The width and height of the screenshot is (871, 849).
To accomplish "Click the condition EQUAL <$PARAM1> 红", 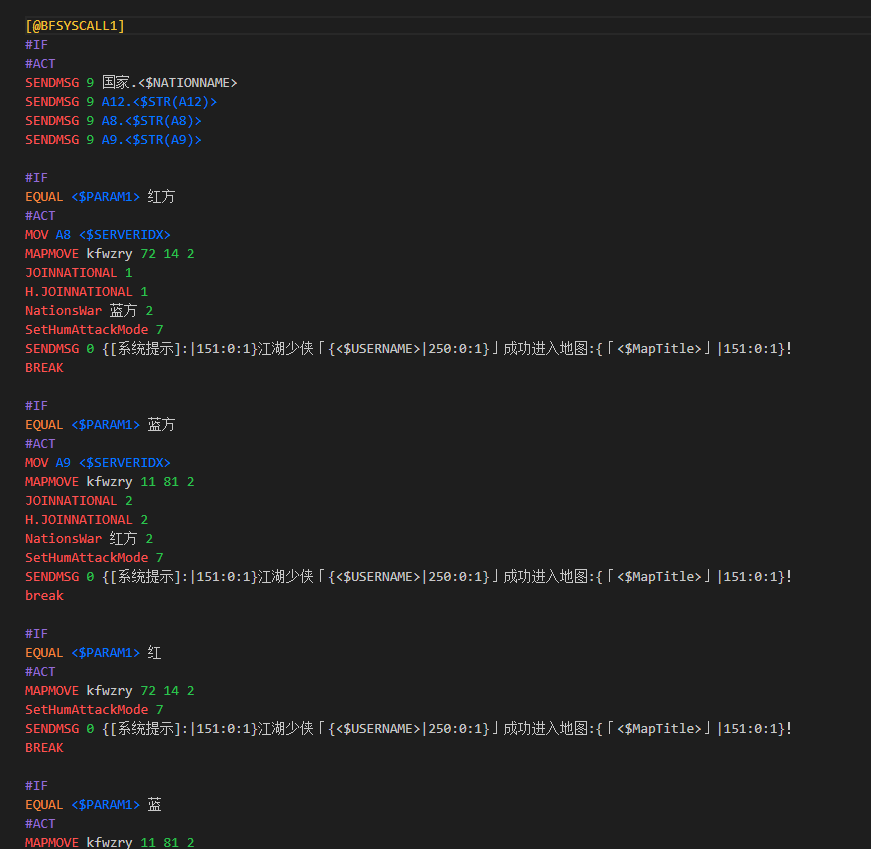I will point(93,653).
